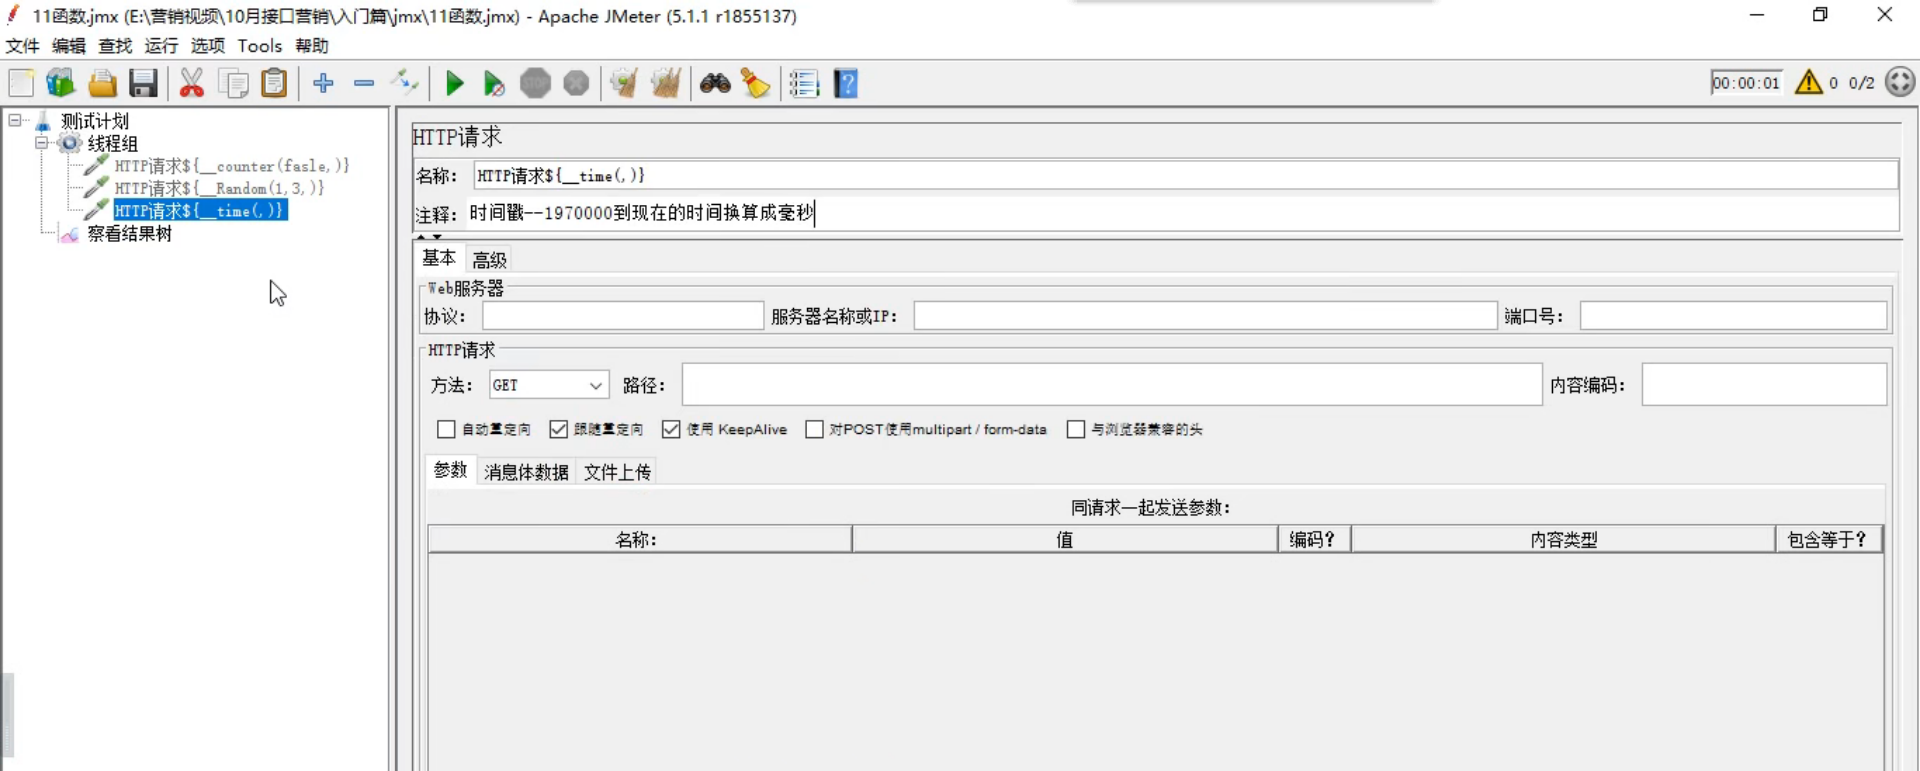Click the 名称: parameters column header
The width and height of the screenshot is (1920, 771).
point(640,540)
